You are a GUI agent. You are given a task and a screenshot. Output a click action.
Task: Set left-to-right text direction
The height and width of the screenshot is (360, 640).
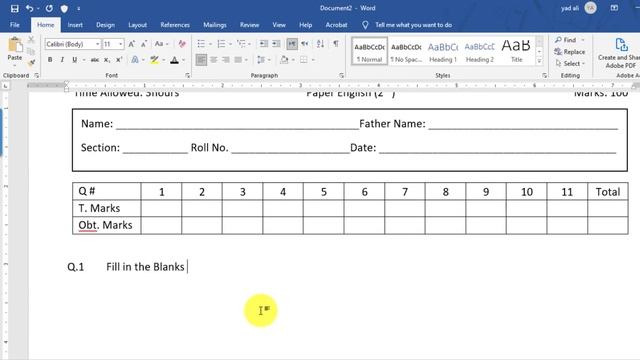[292, 44]
